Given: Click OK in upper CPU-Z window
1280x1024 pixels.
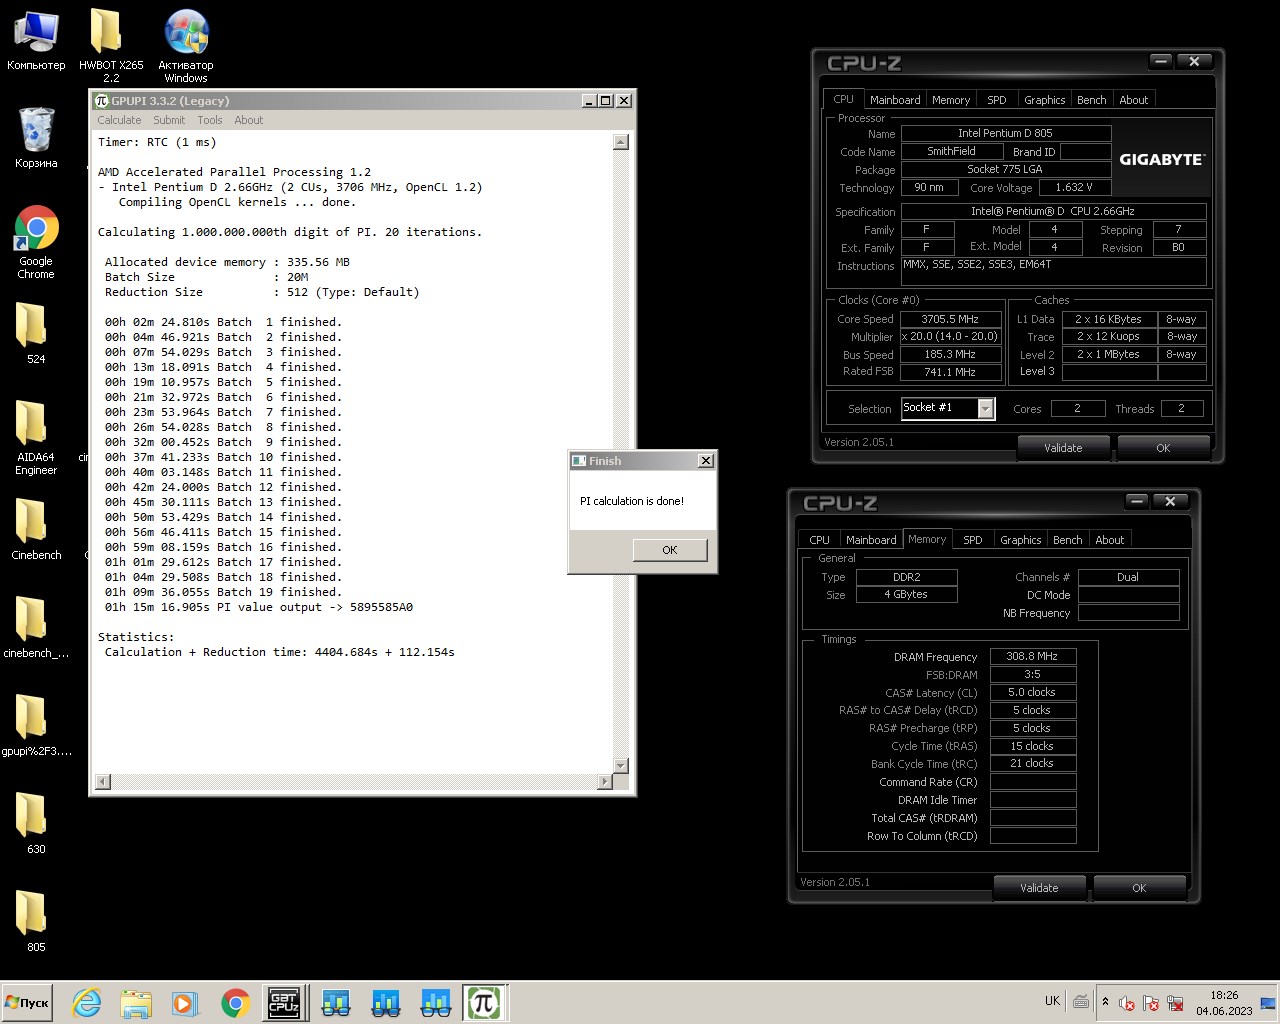Looking at the screenshot, I should click(1163, 448).
